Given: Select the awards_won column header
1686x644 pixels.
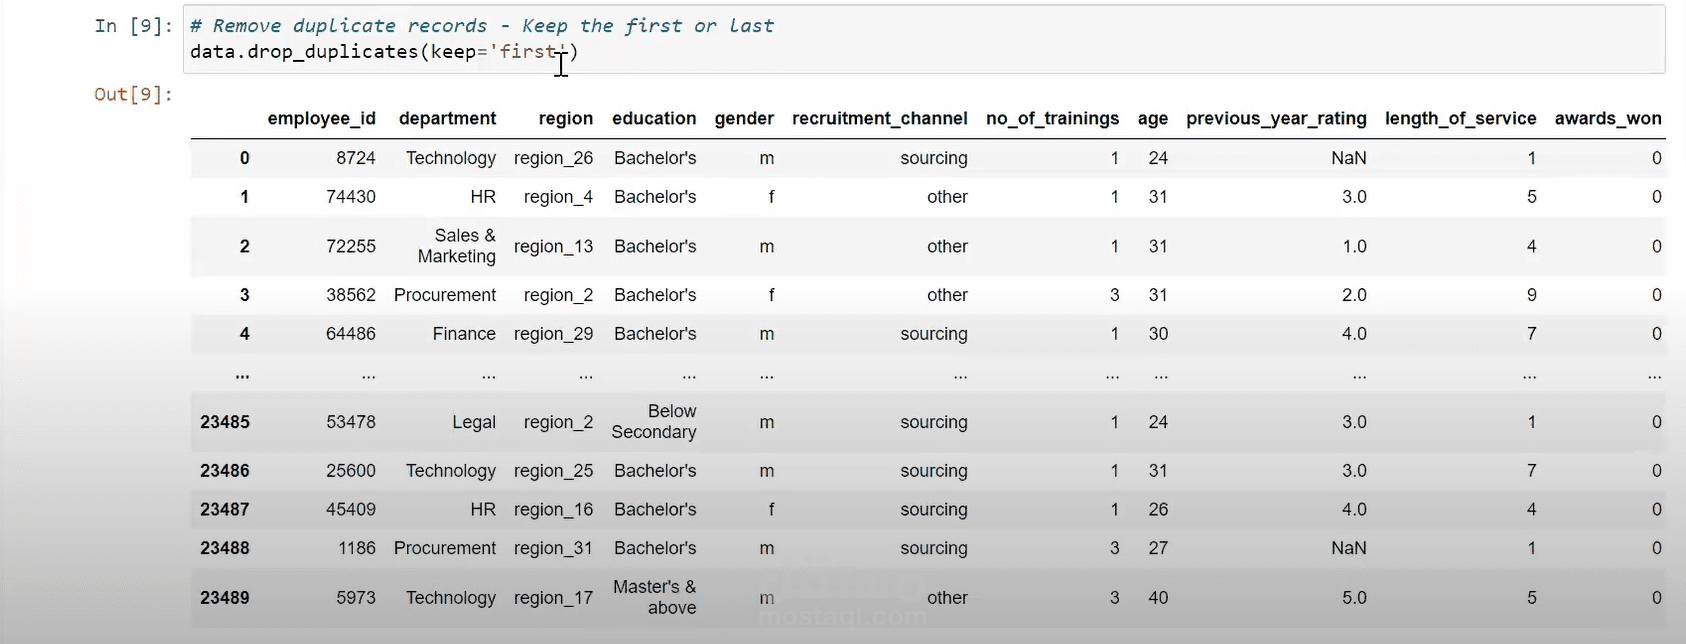Looking at the screenshot, I should pyautogui.click(x=1607, y=118).
